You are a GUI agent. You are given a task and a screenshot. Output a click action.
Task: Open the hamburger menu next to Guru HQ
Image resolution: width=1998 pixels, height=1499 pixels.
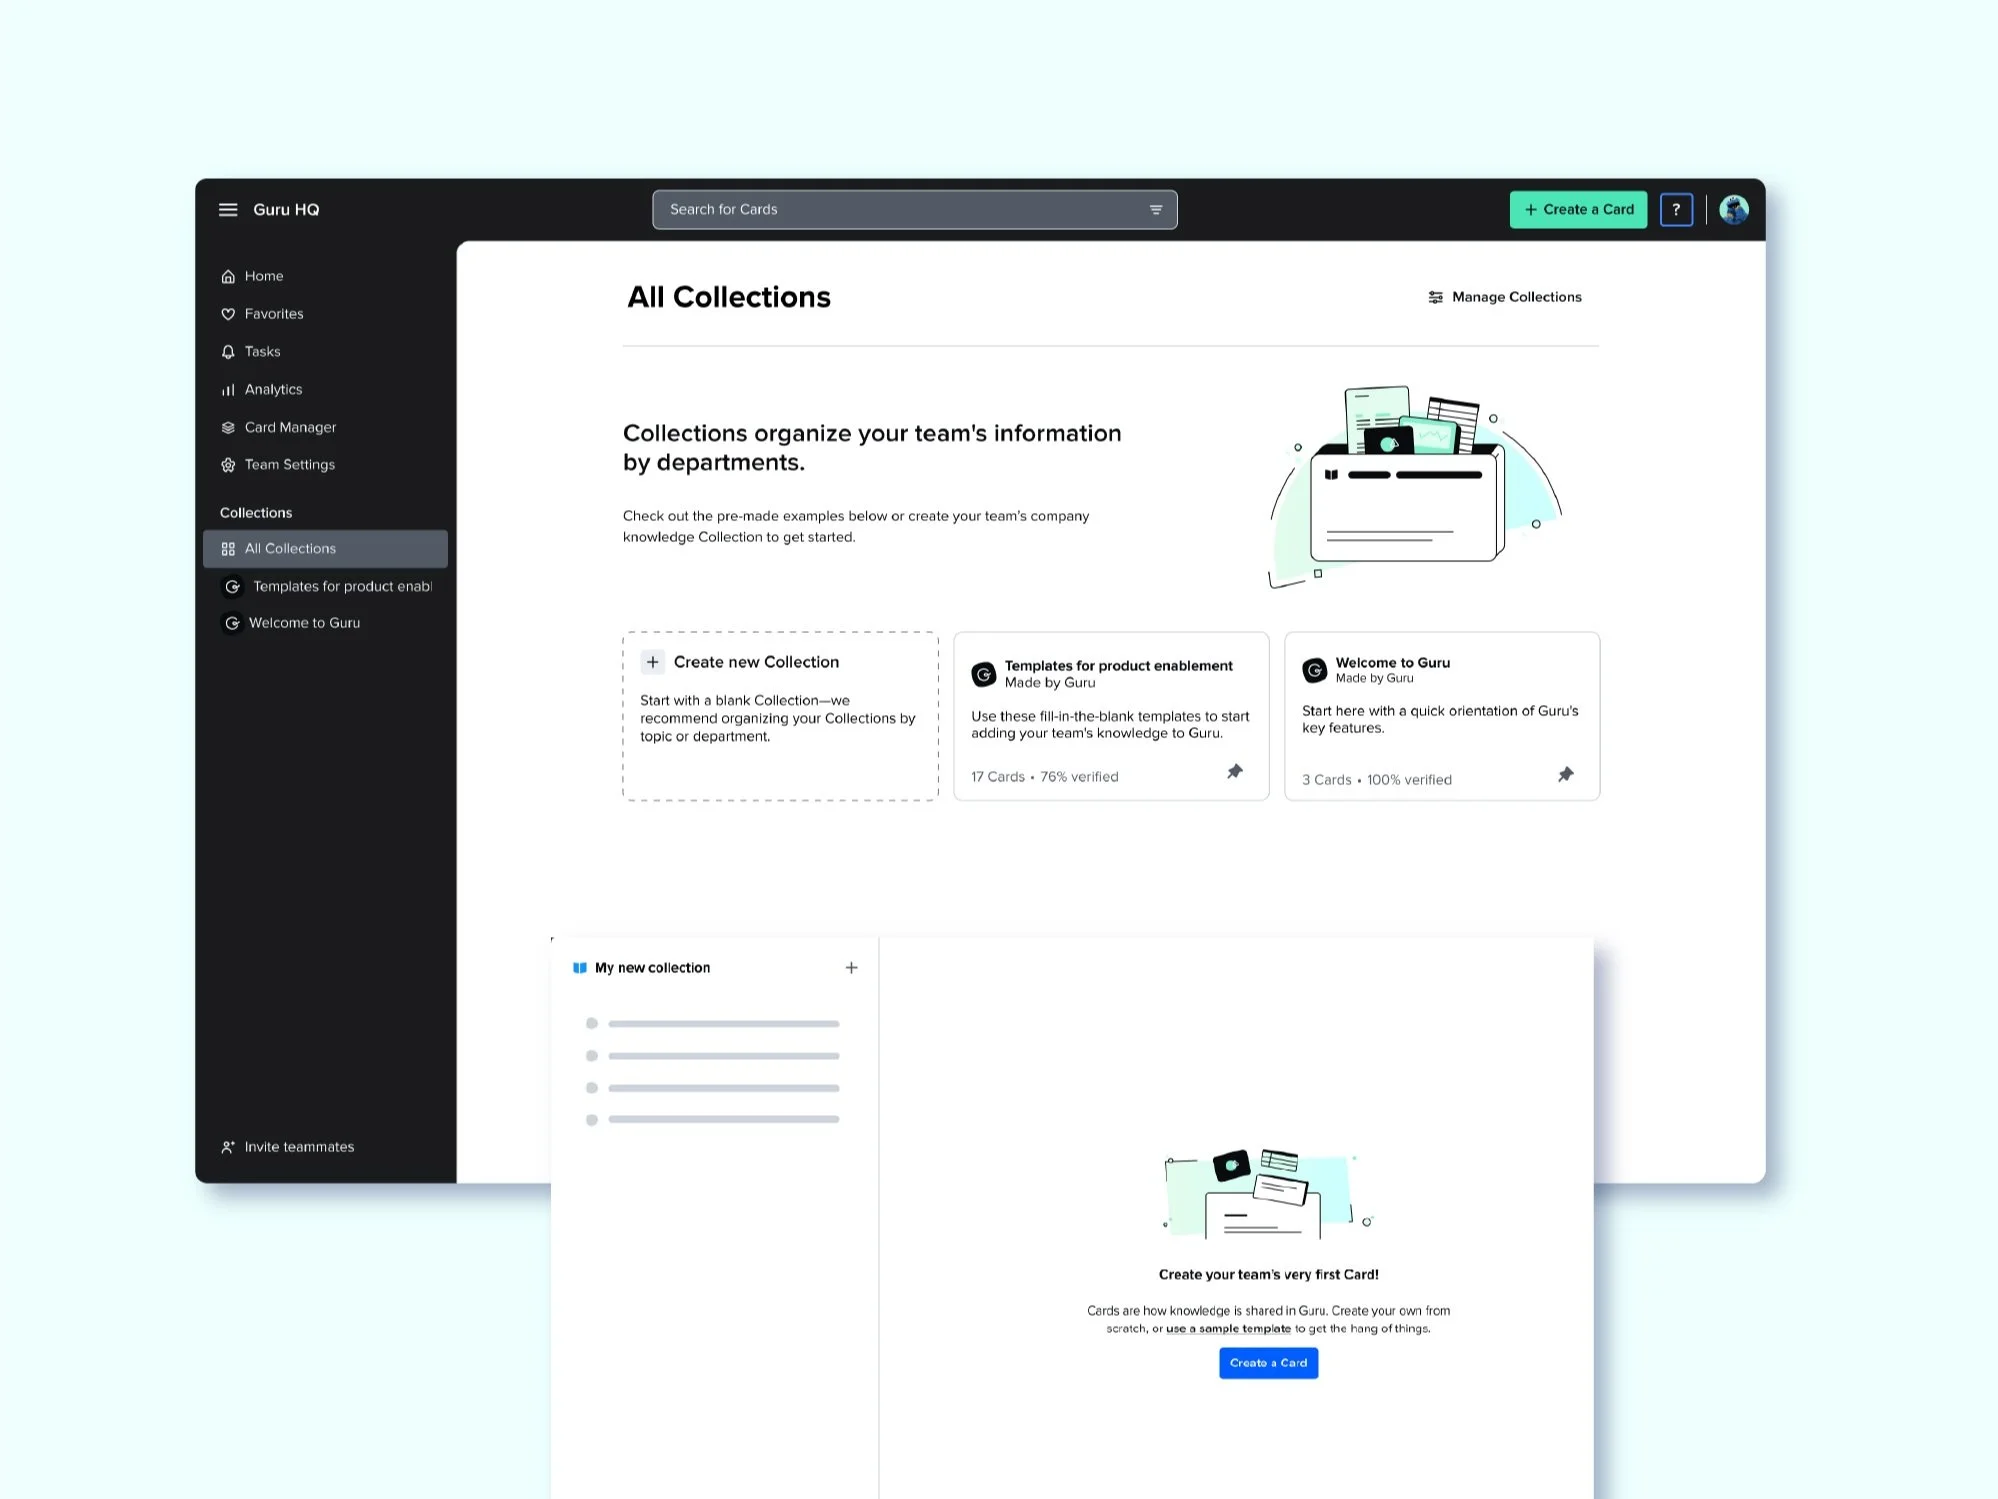click(228, 210)
